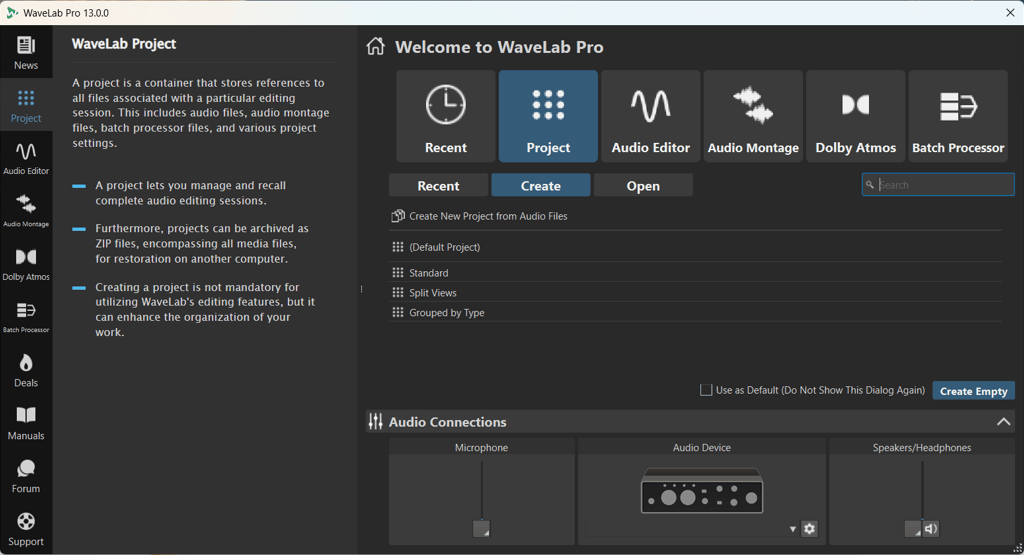This screenshot has height=555, width=1024.
Task: Select the large Audio Editor tile
Action: 650,116
